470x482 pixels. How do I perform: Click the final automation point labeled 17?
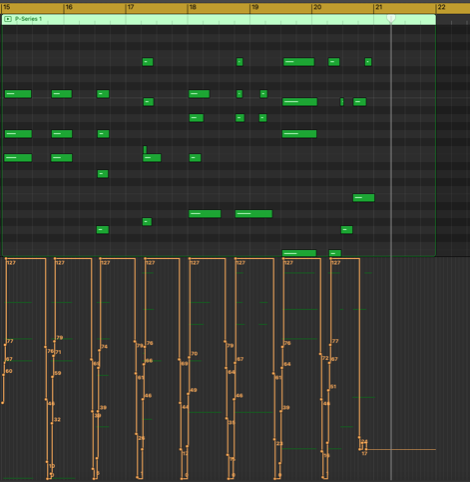click(x=366, y=449)
